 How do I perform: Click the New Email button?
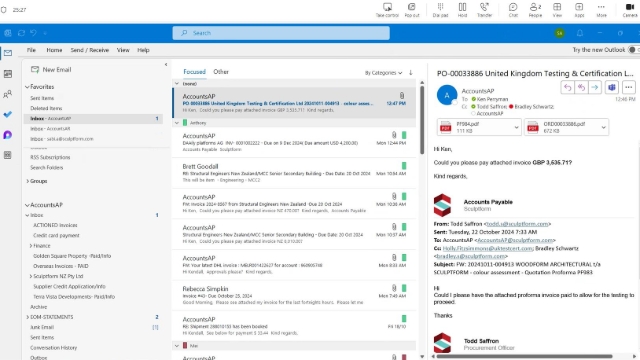point(51,70)
